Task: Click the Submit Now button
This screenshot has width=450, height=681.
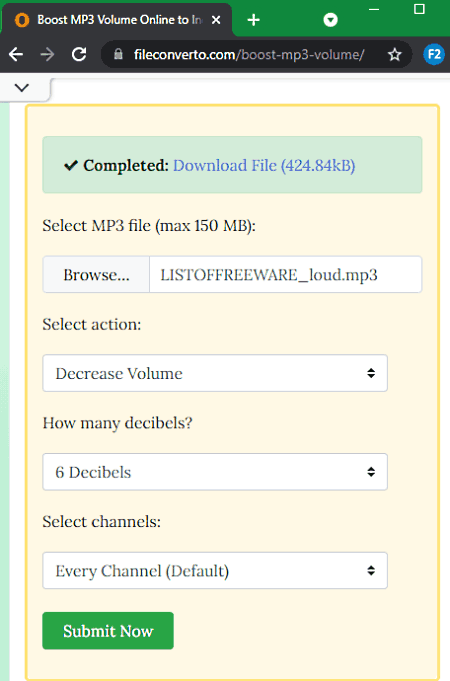Action: (x=108, y=631)
